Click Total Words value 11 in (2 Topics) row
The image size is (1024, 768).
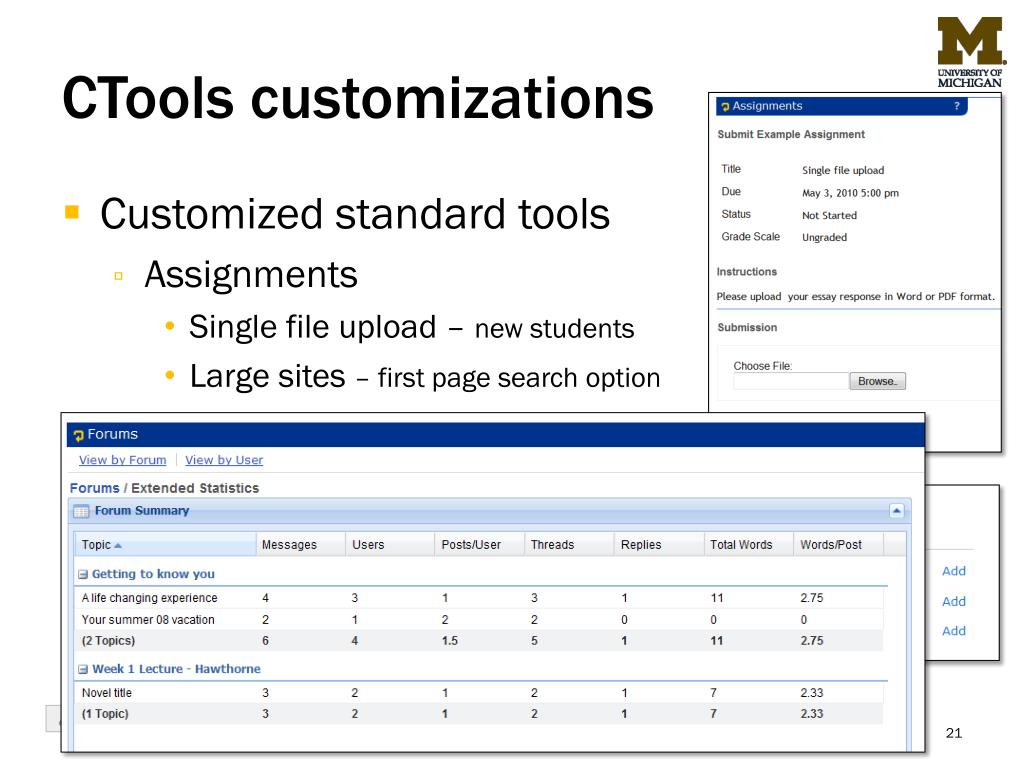pos(716,641)
